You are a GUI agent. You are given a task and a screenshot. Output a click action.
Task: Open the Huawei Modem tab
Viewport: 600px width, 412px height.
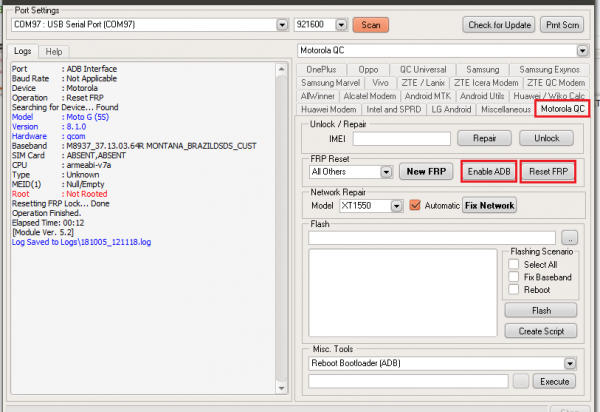click(328, 109)
